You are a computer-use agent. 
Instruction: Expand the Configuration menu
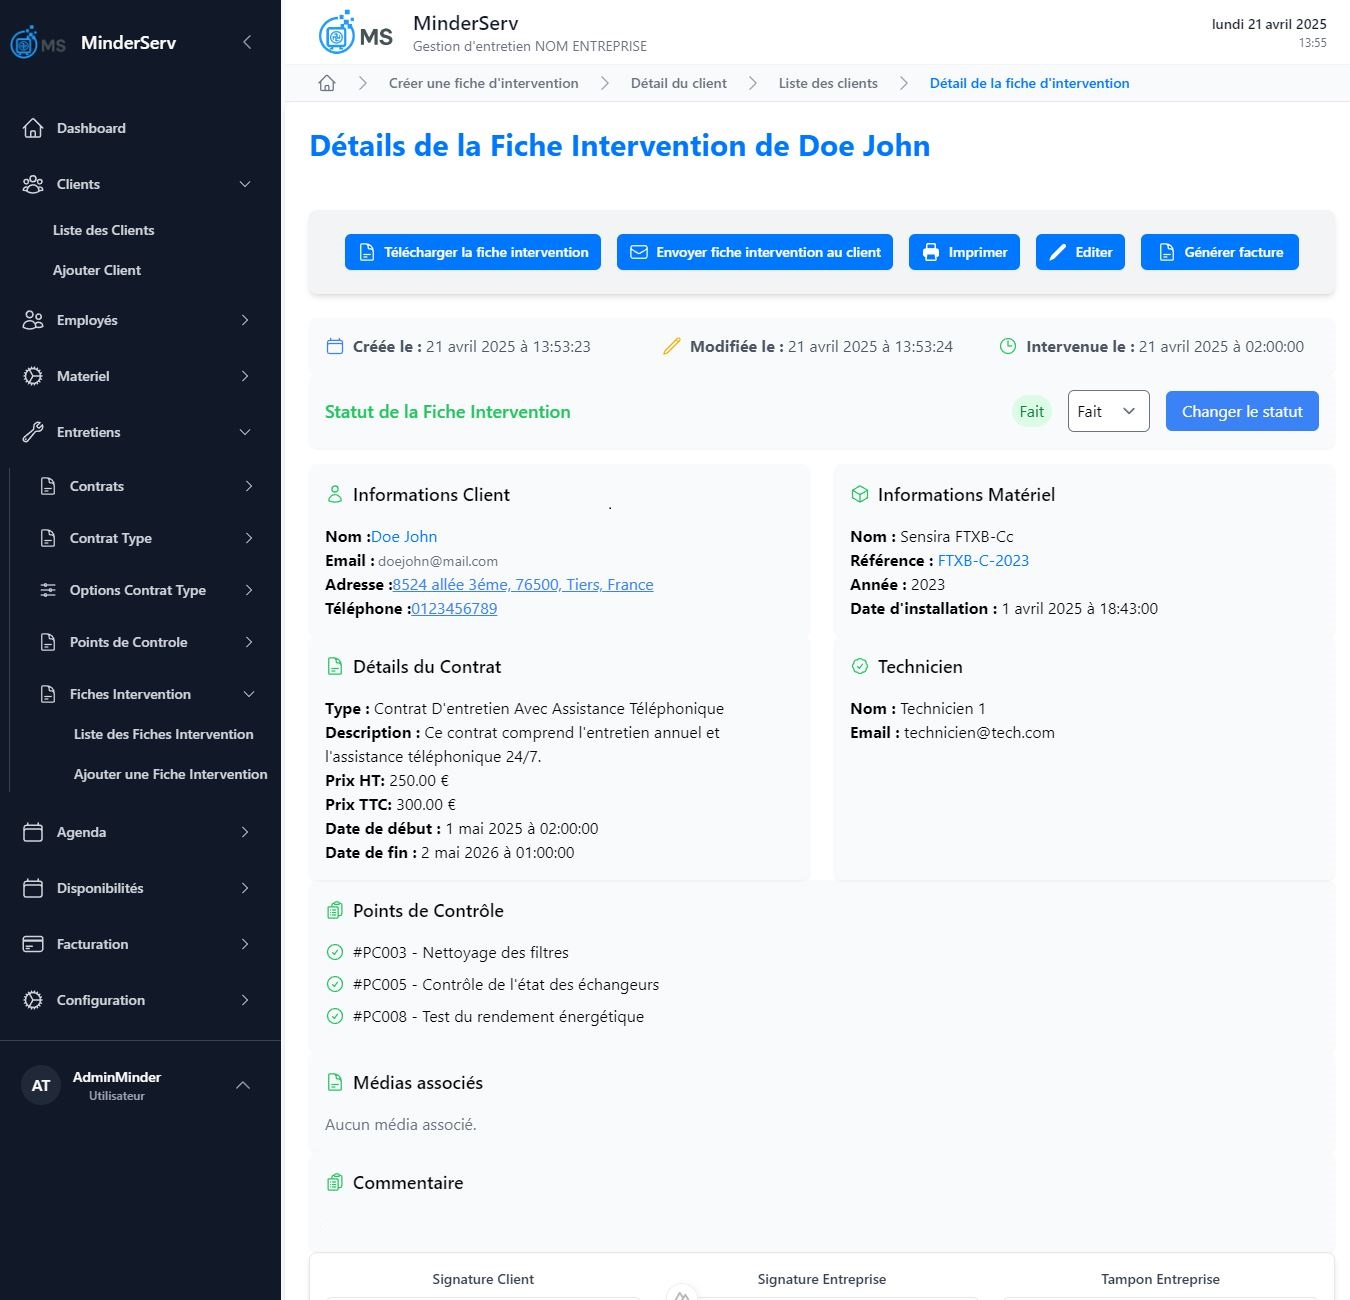(x=100, y=999)
